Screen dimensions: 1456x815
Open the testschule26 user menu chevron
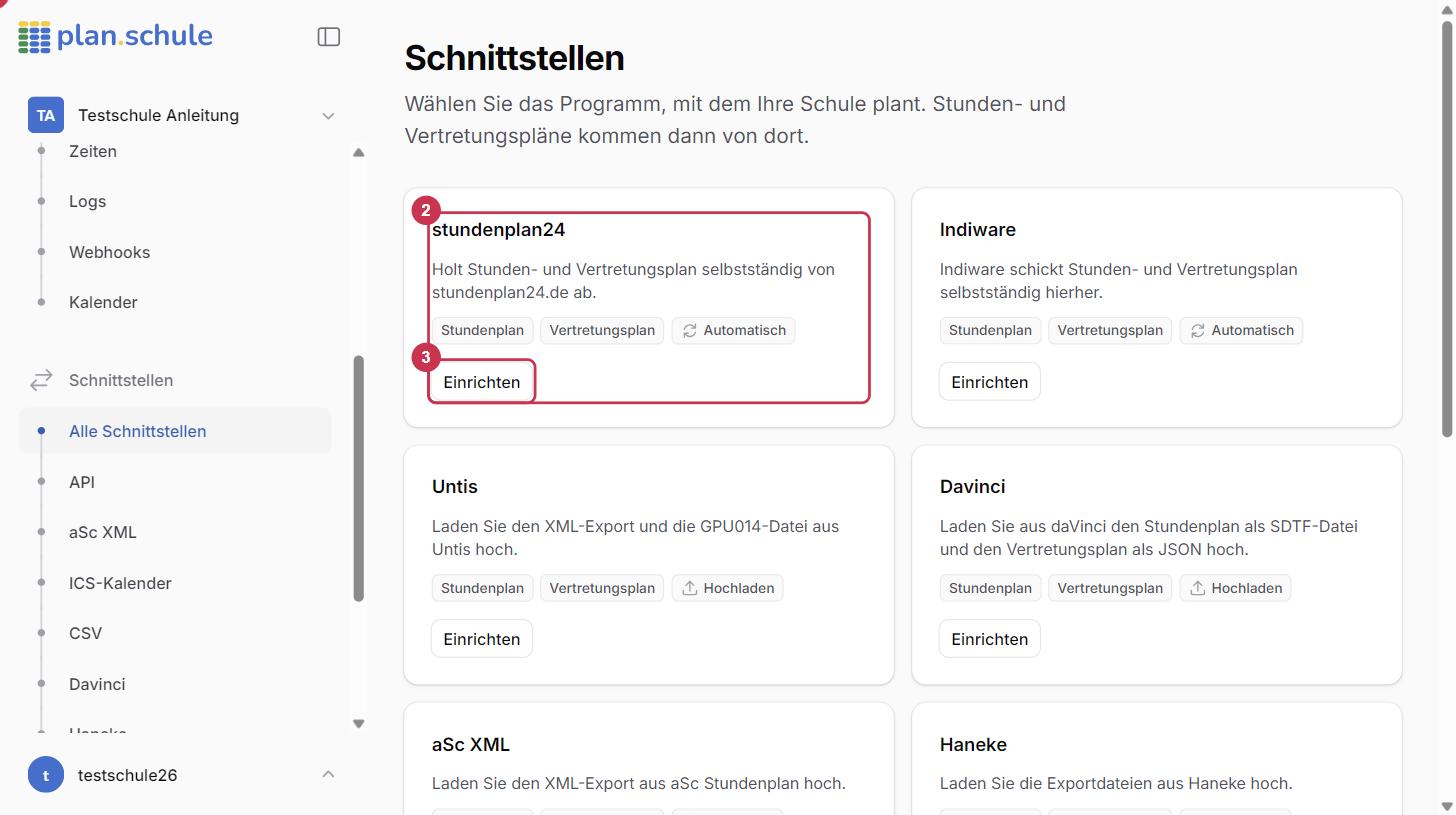pos(328,775)
